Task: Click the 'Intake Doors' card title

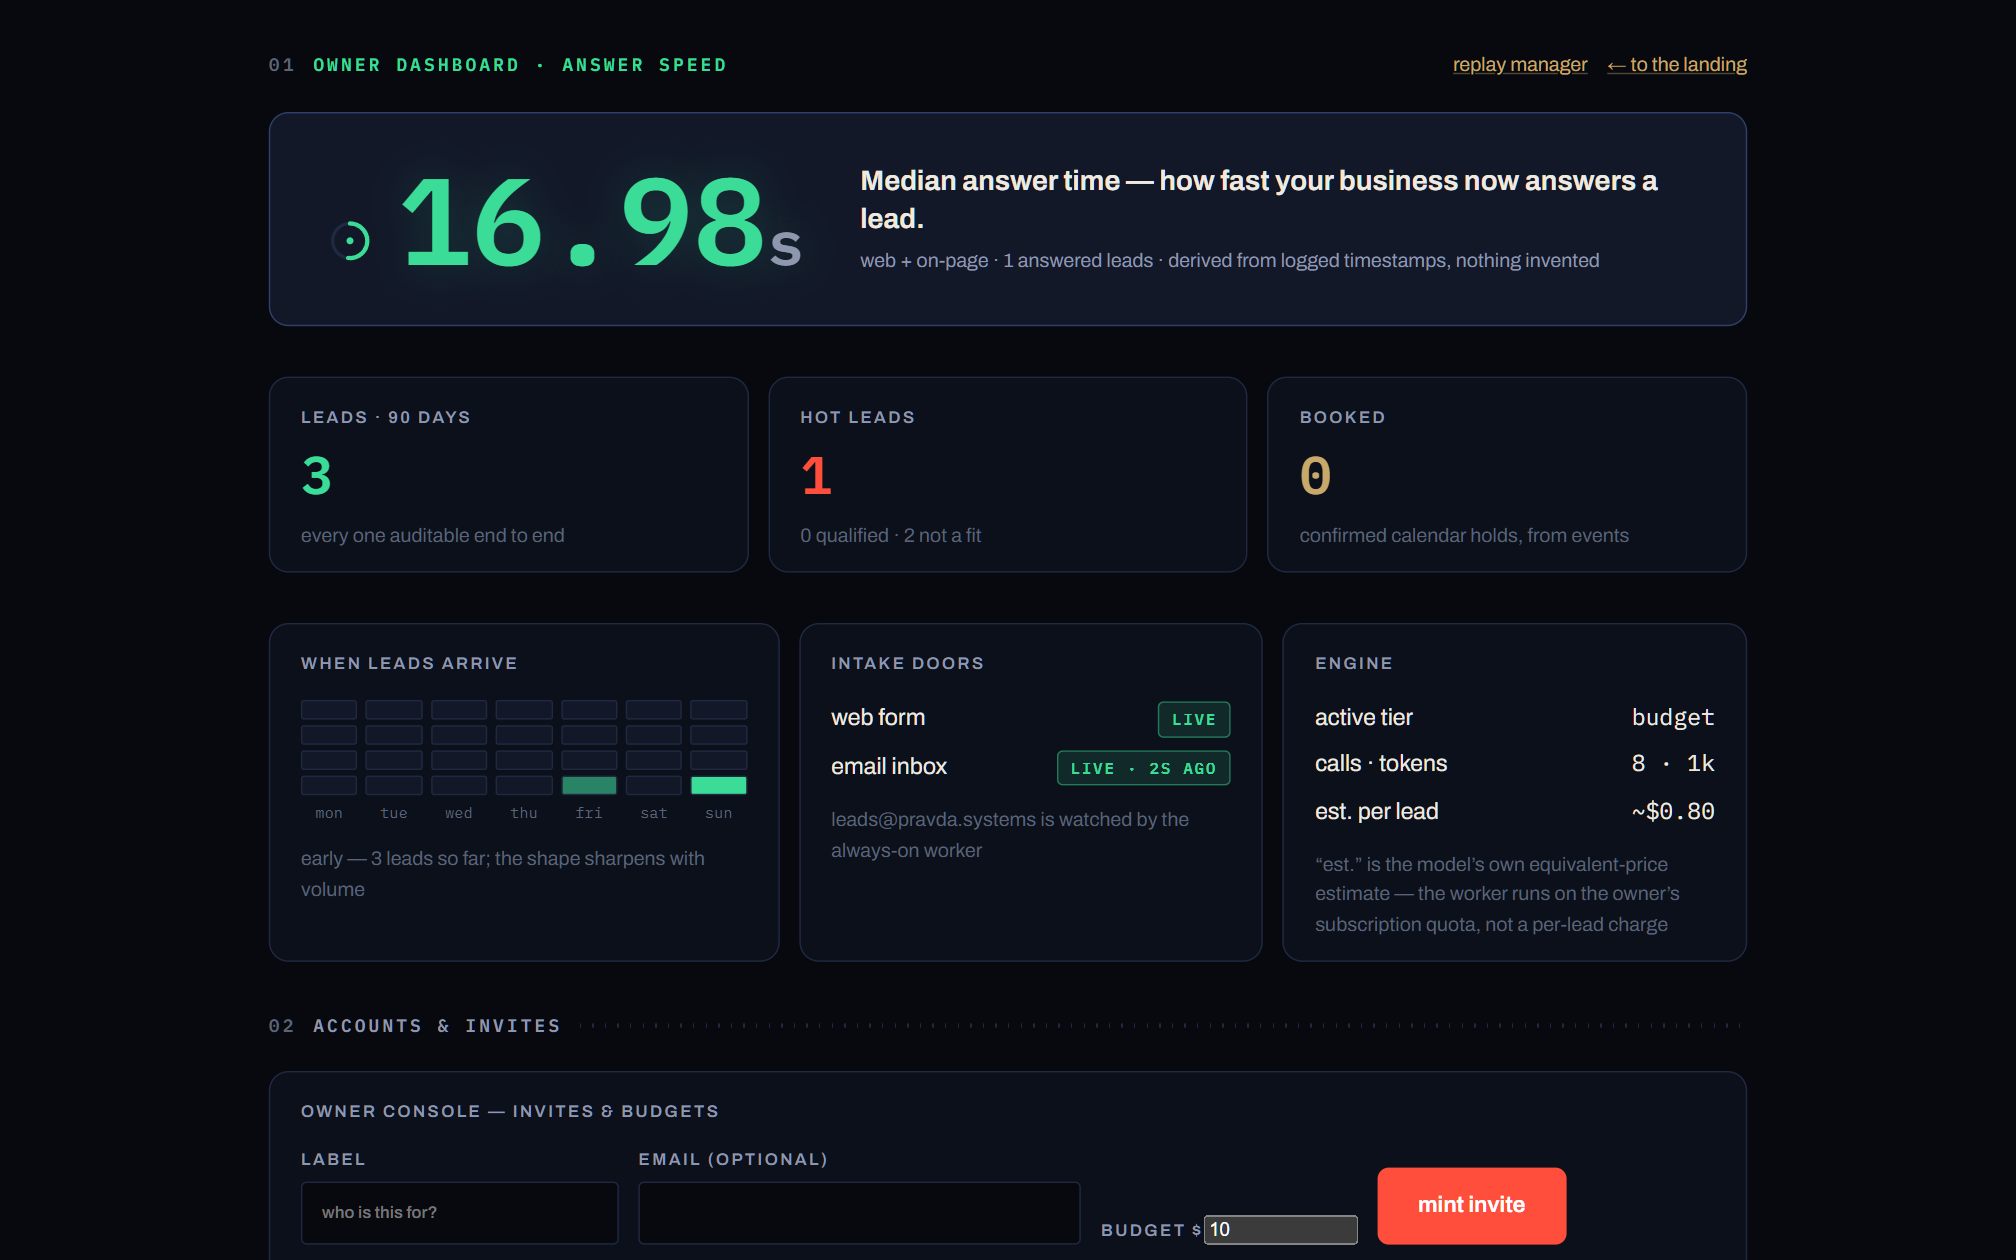Action: coord(907,663)
